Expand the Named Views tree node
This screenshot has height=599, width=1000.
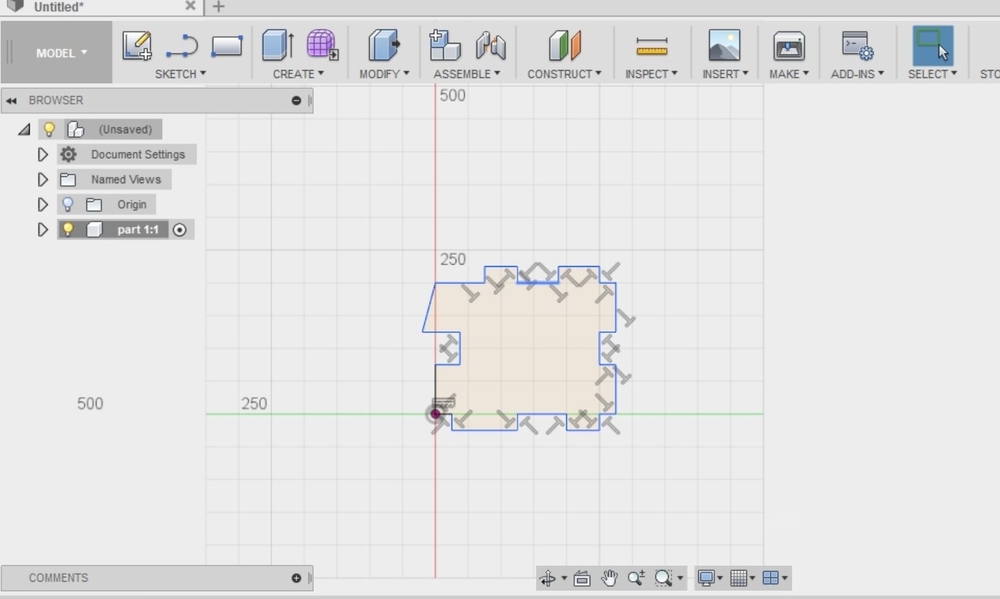tap(42, 179)
